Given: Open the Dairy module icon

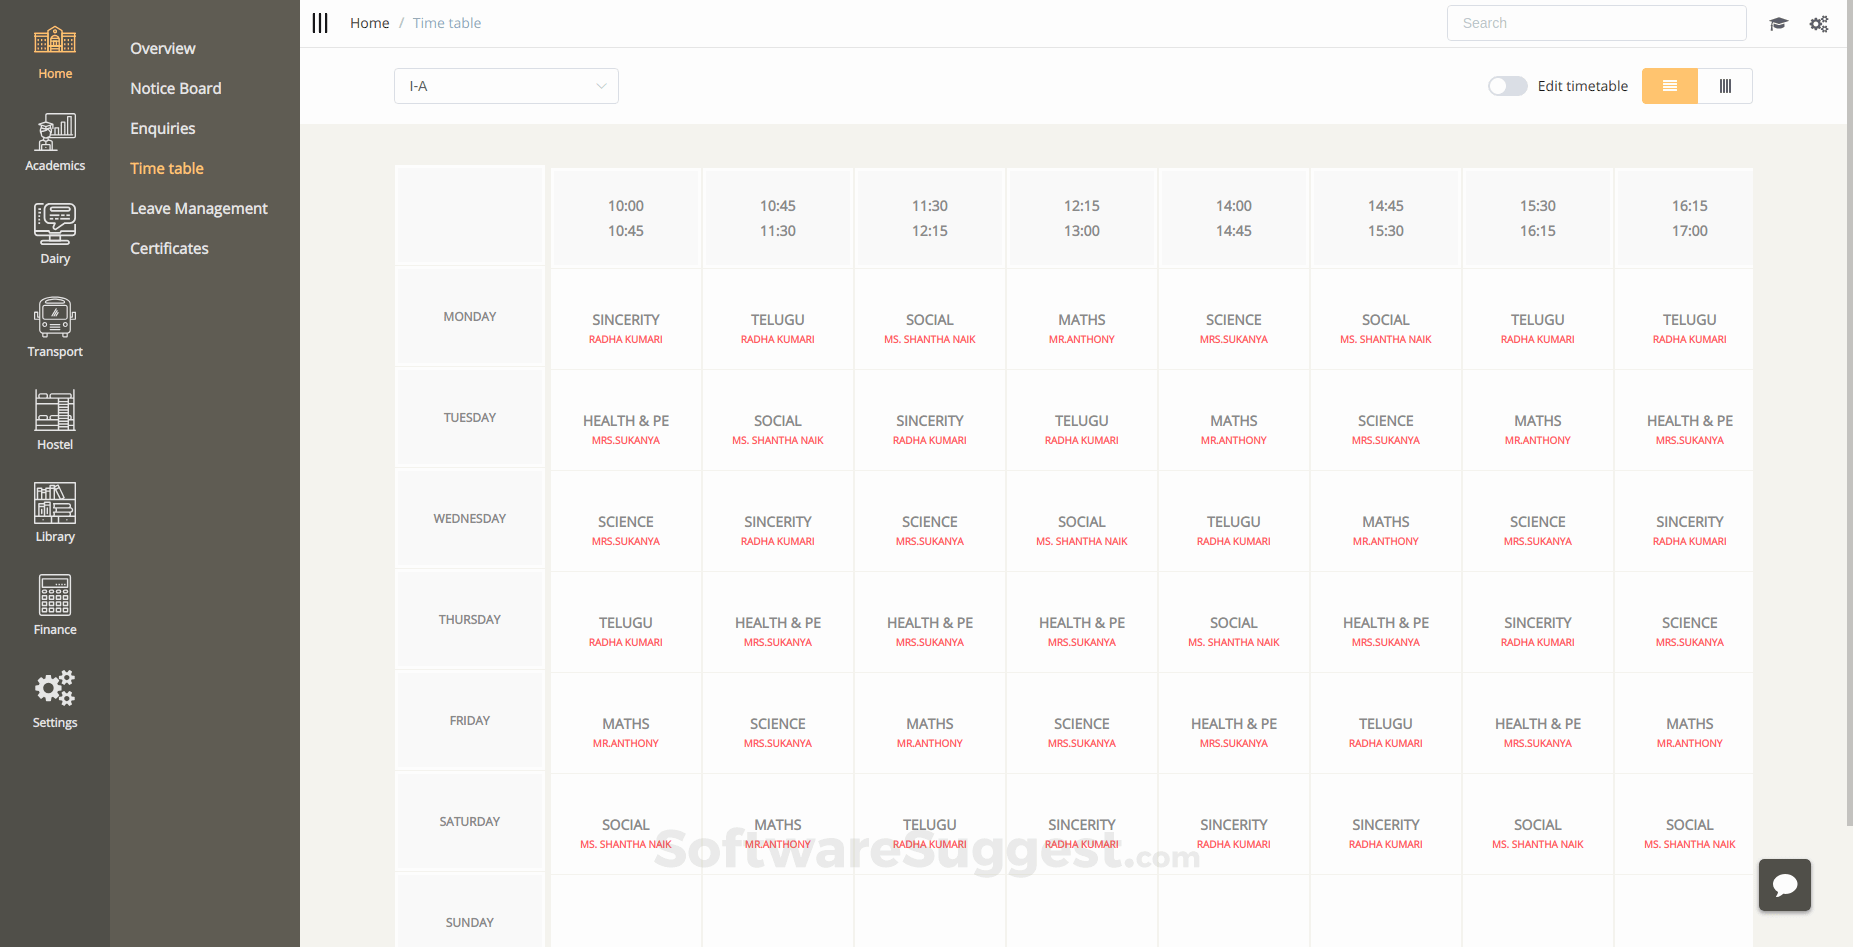Looking at the screenshot, I should [x=55, y=224].
